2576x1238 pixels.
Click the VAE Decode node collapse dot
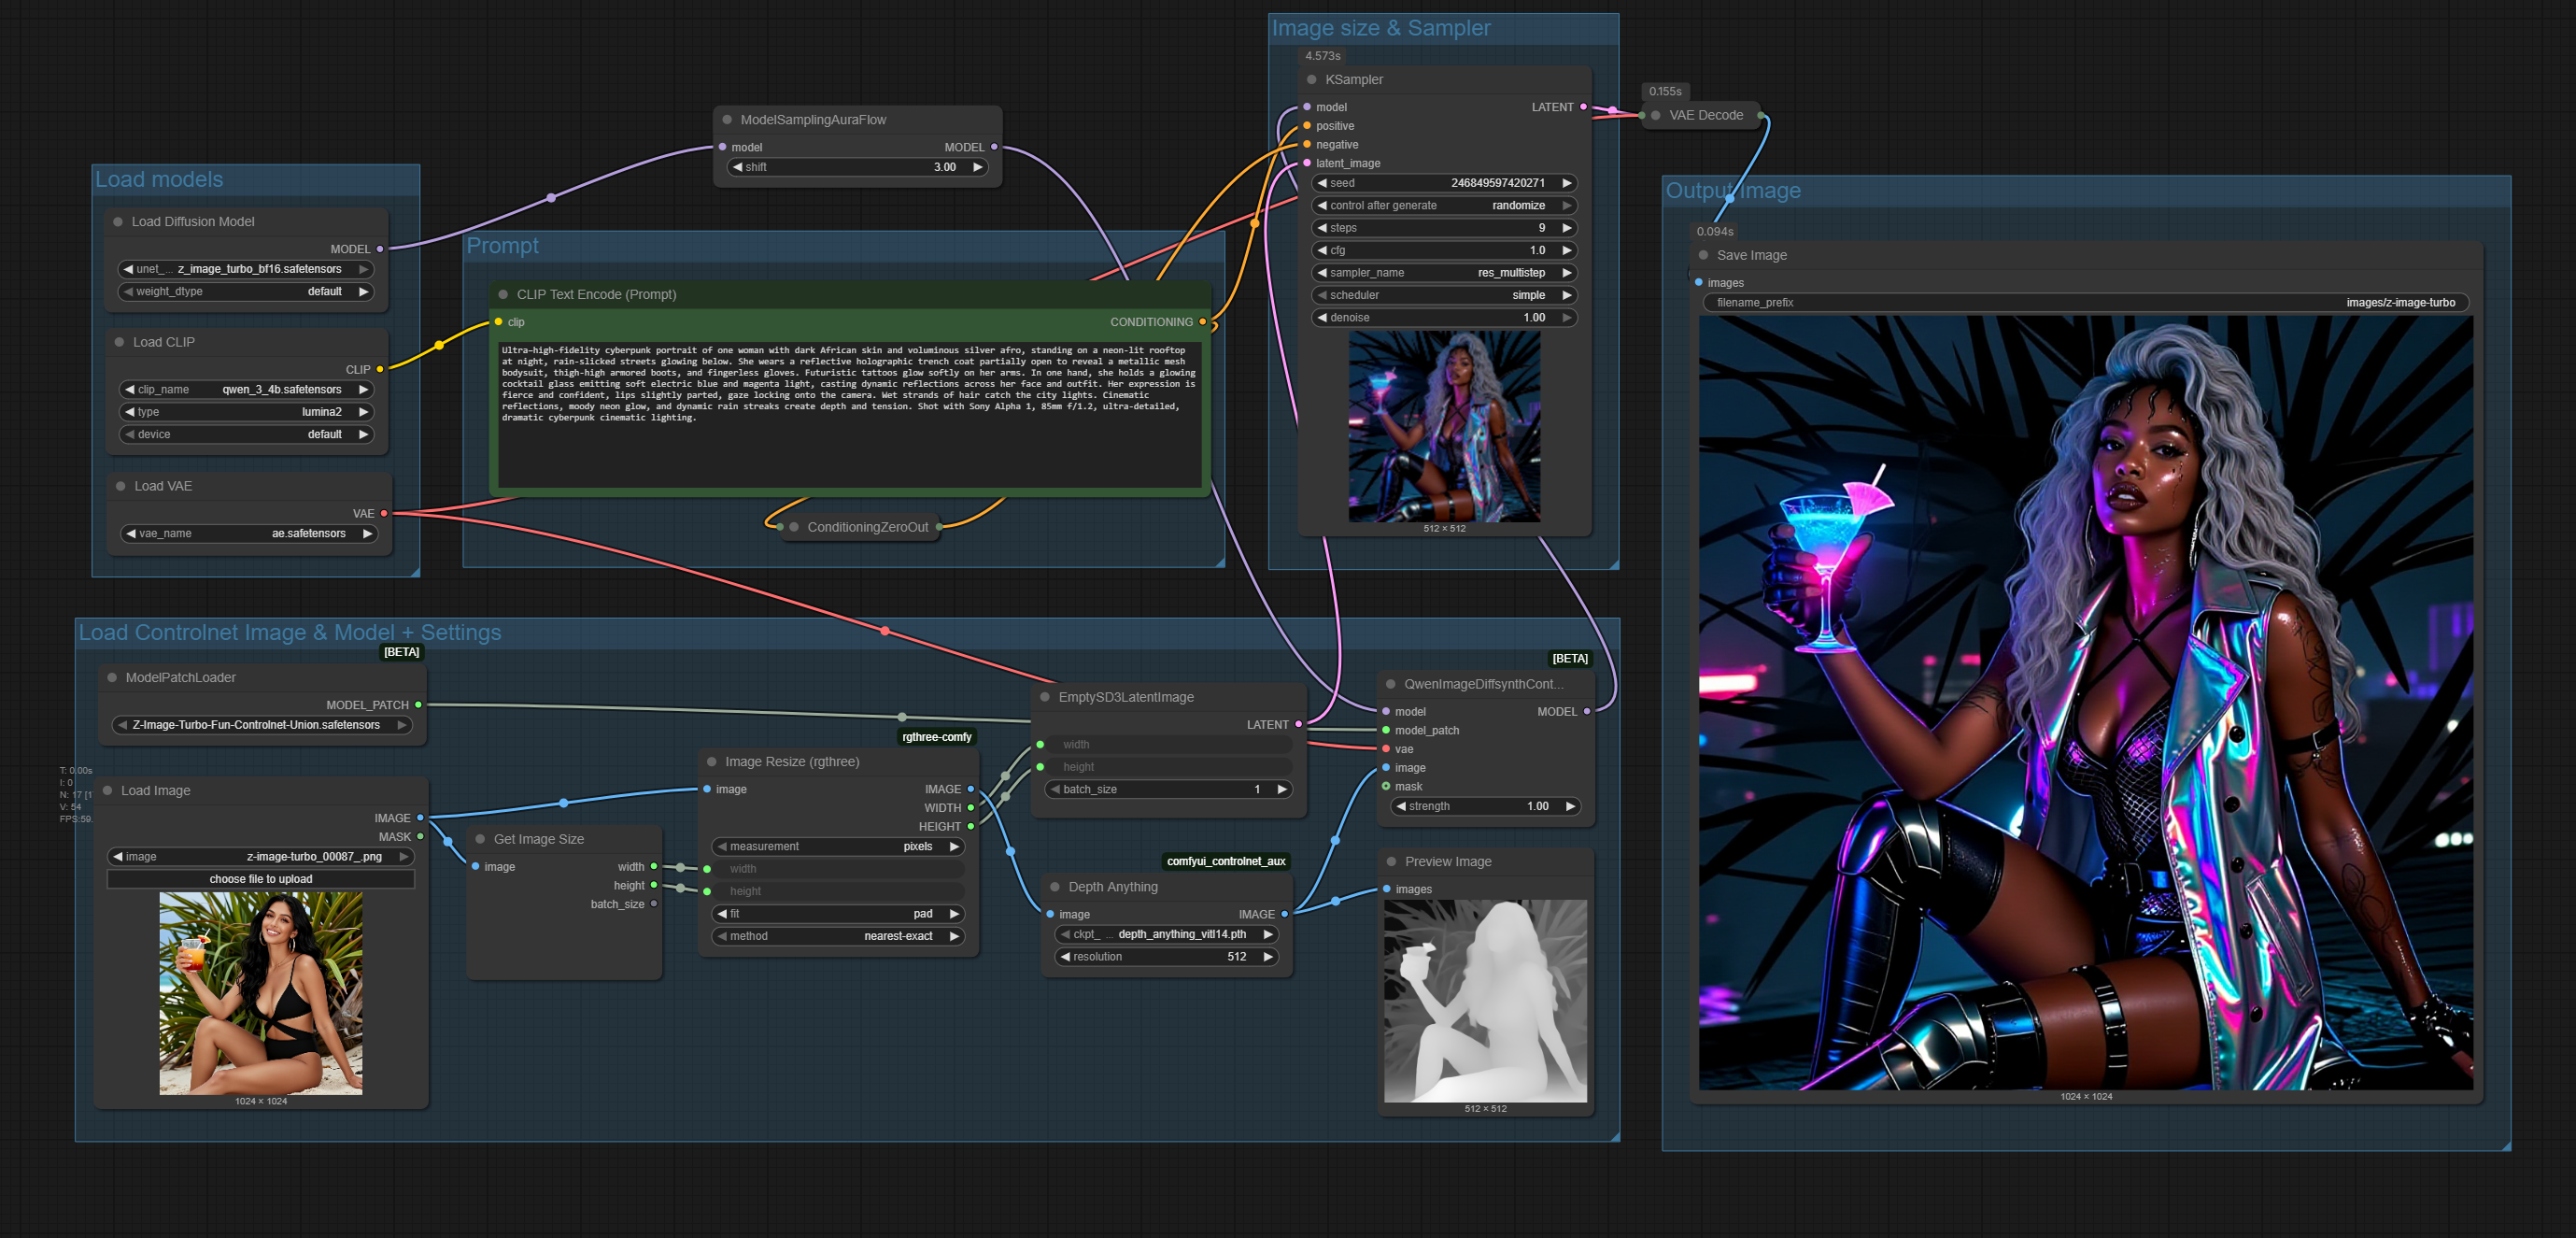click(1656, 116)
